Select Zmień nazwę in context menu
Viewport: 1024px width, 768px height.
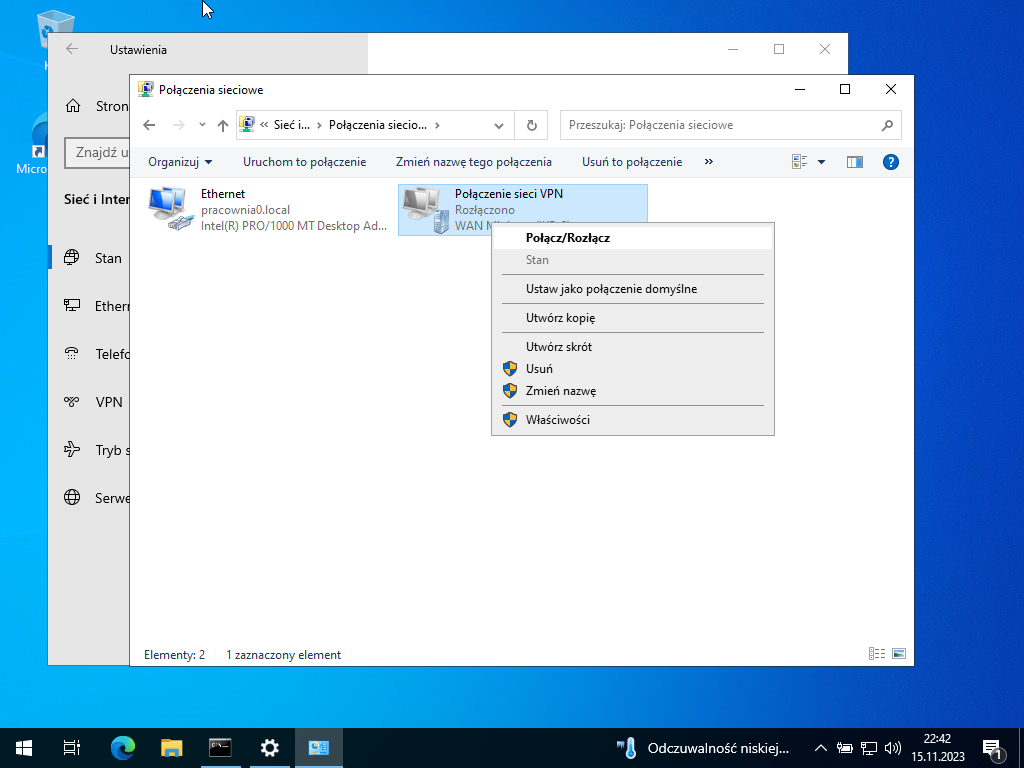click(632, 391)
